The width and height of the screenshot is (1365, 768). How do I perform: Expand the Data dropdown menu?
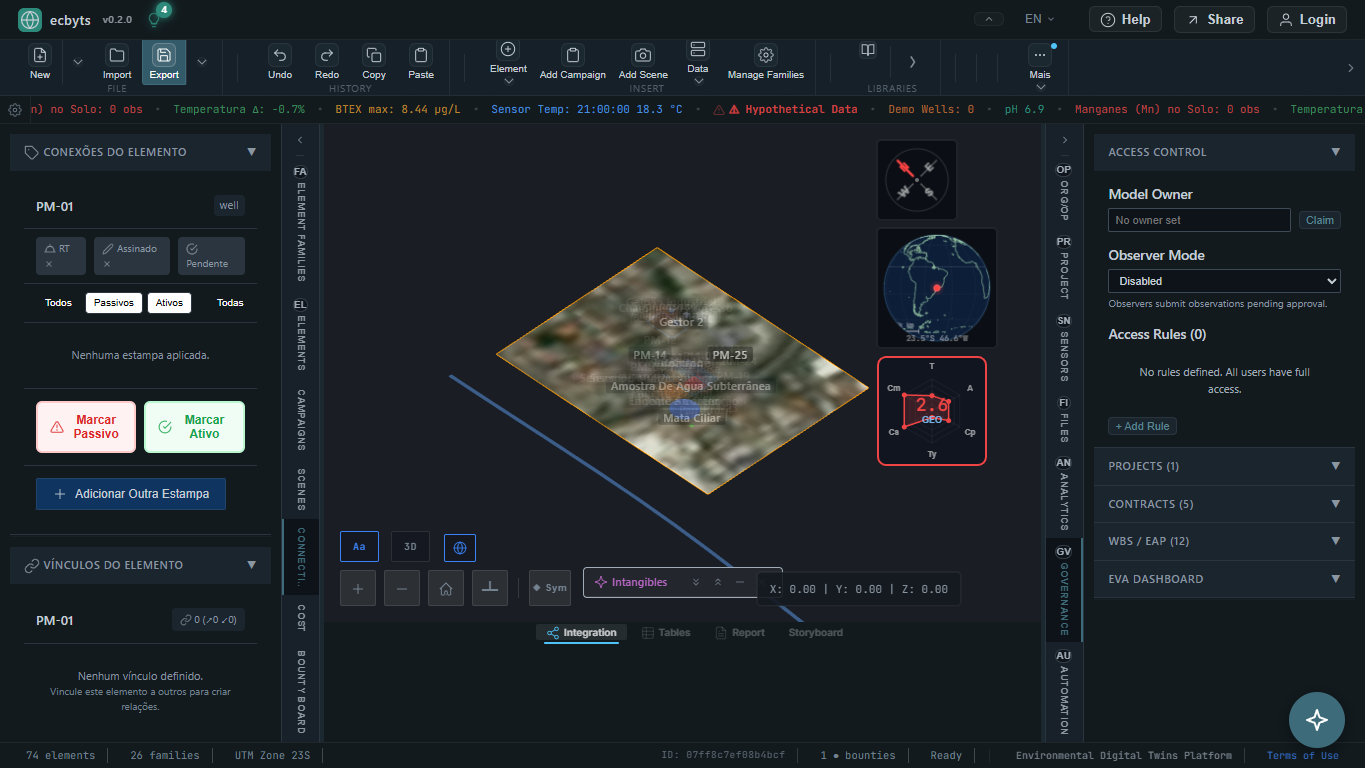698,82
